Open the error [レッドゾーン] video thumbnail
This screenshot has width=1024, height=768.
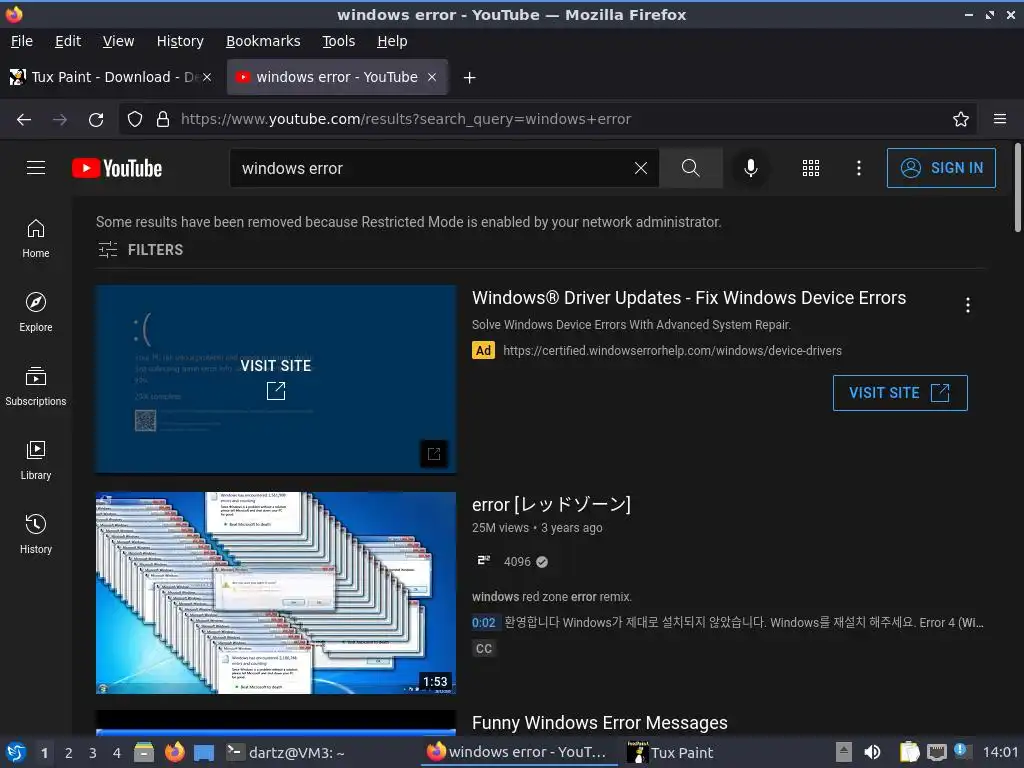click(x=276, y=593)
